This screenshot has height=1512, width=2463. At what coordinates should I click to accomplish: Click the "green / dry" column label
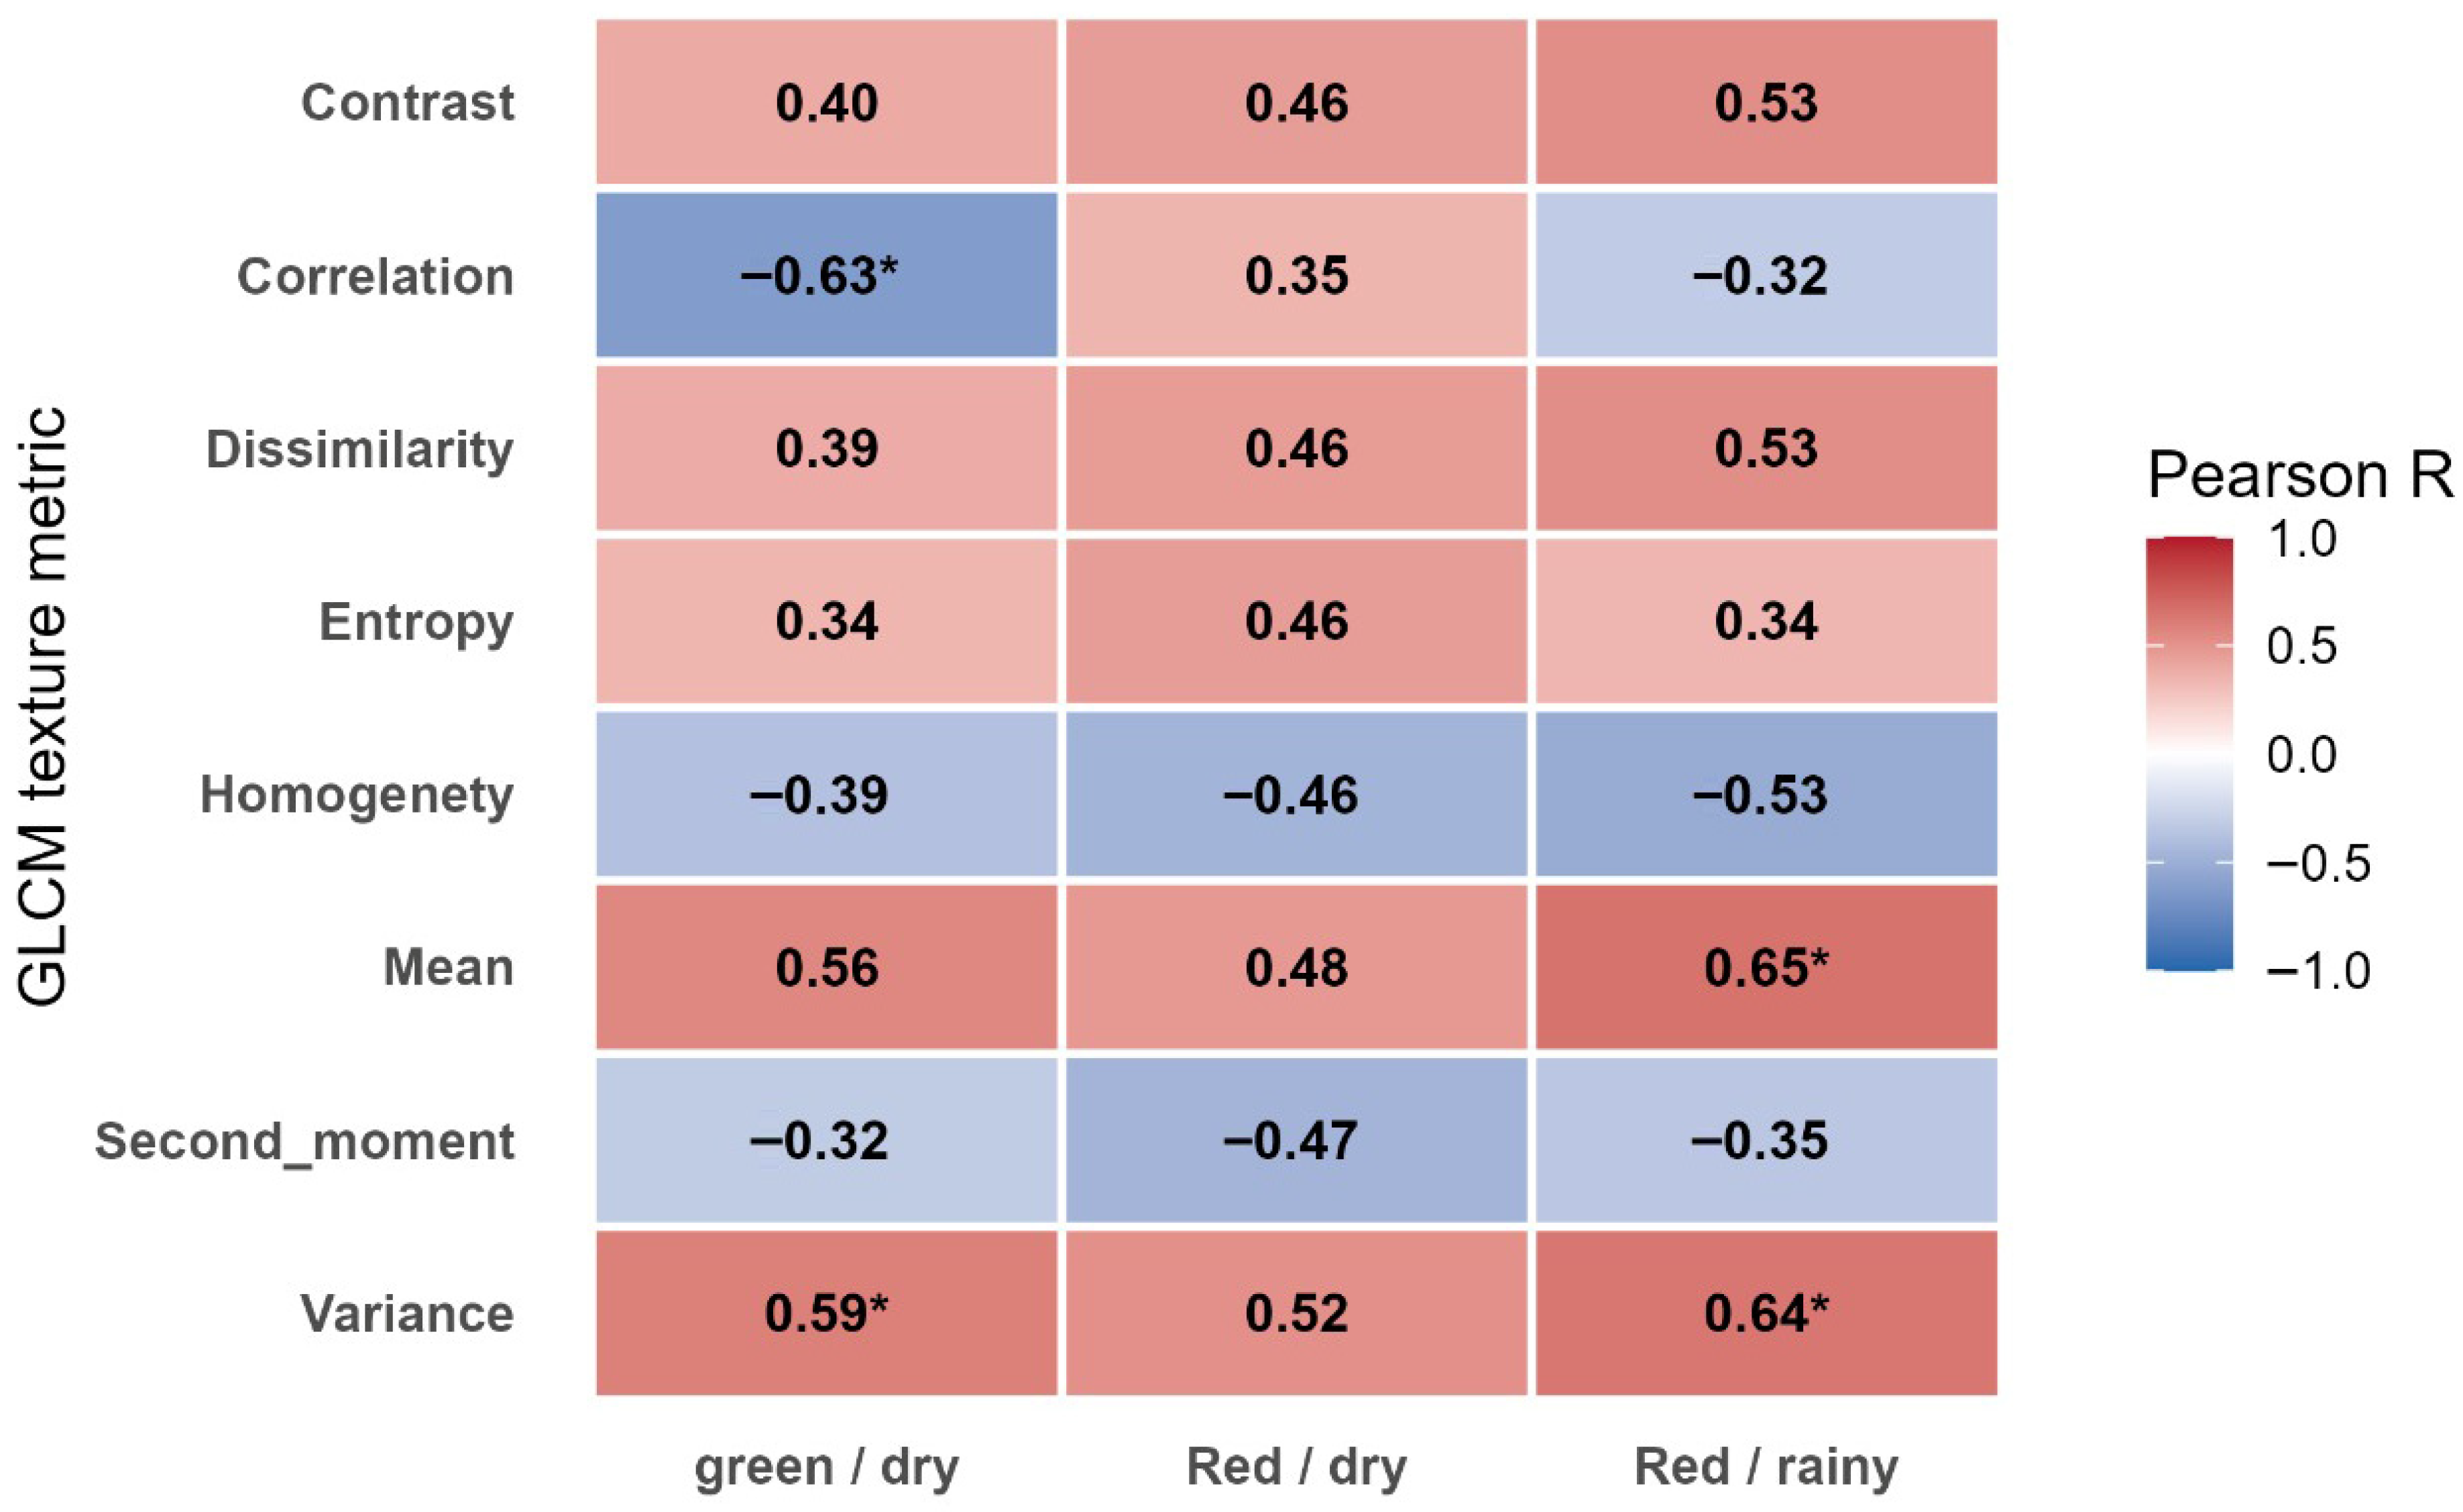[826, 1467]
